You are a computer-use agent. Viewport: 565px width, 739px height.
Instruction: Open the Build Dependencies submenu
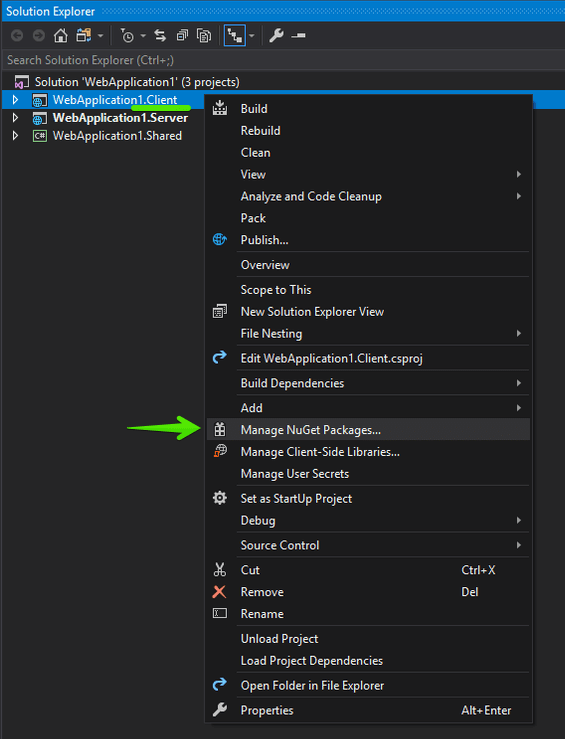click(x=368, y=383)
